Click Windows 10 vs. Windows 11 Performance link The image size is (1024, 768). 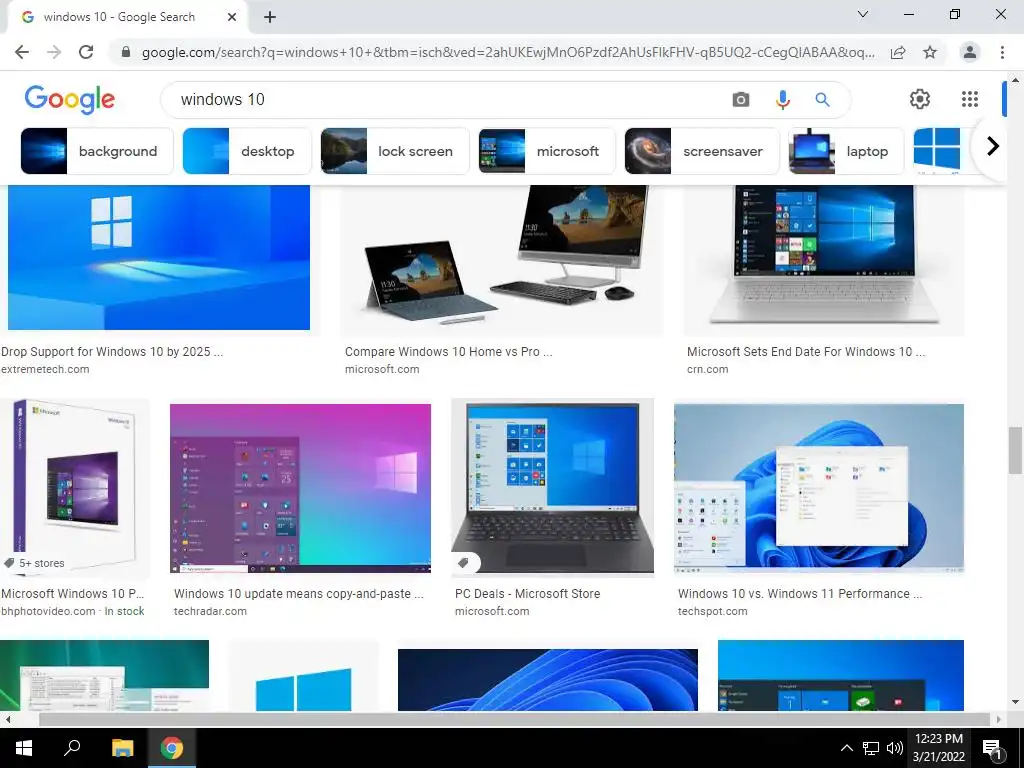800,594
